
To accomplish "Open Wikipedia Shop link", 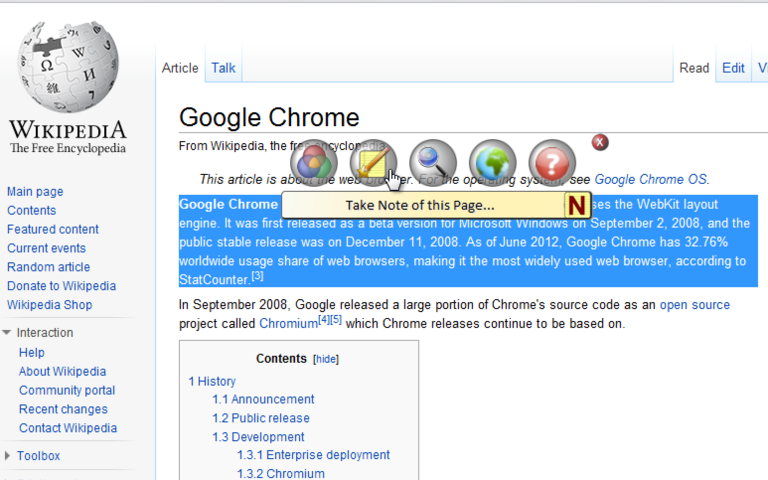I will [x=49, y=305].
